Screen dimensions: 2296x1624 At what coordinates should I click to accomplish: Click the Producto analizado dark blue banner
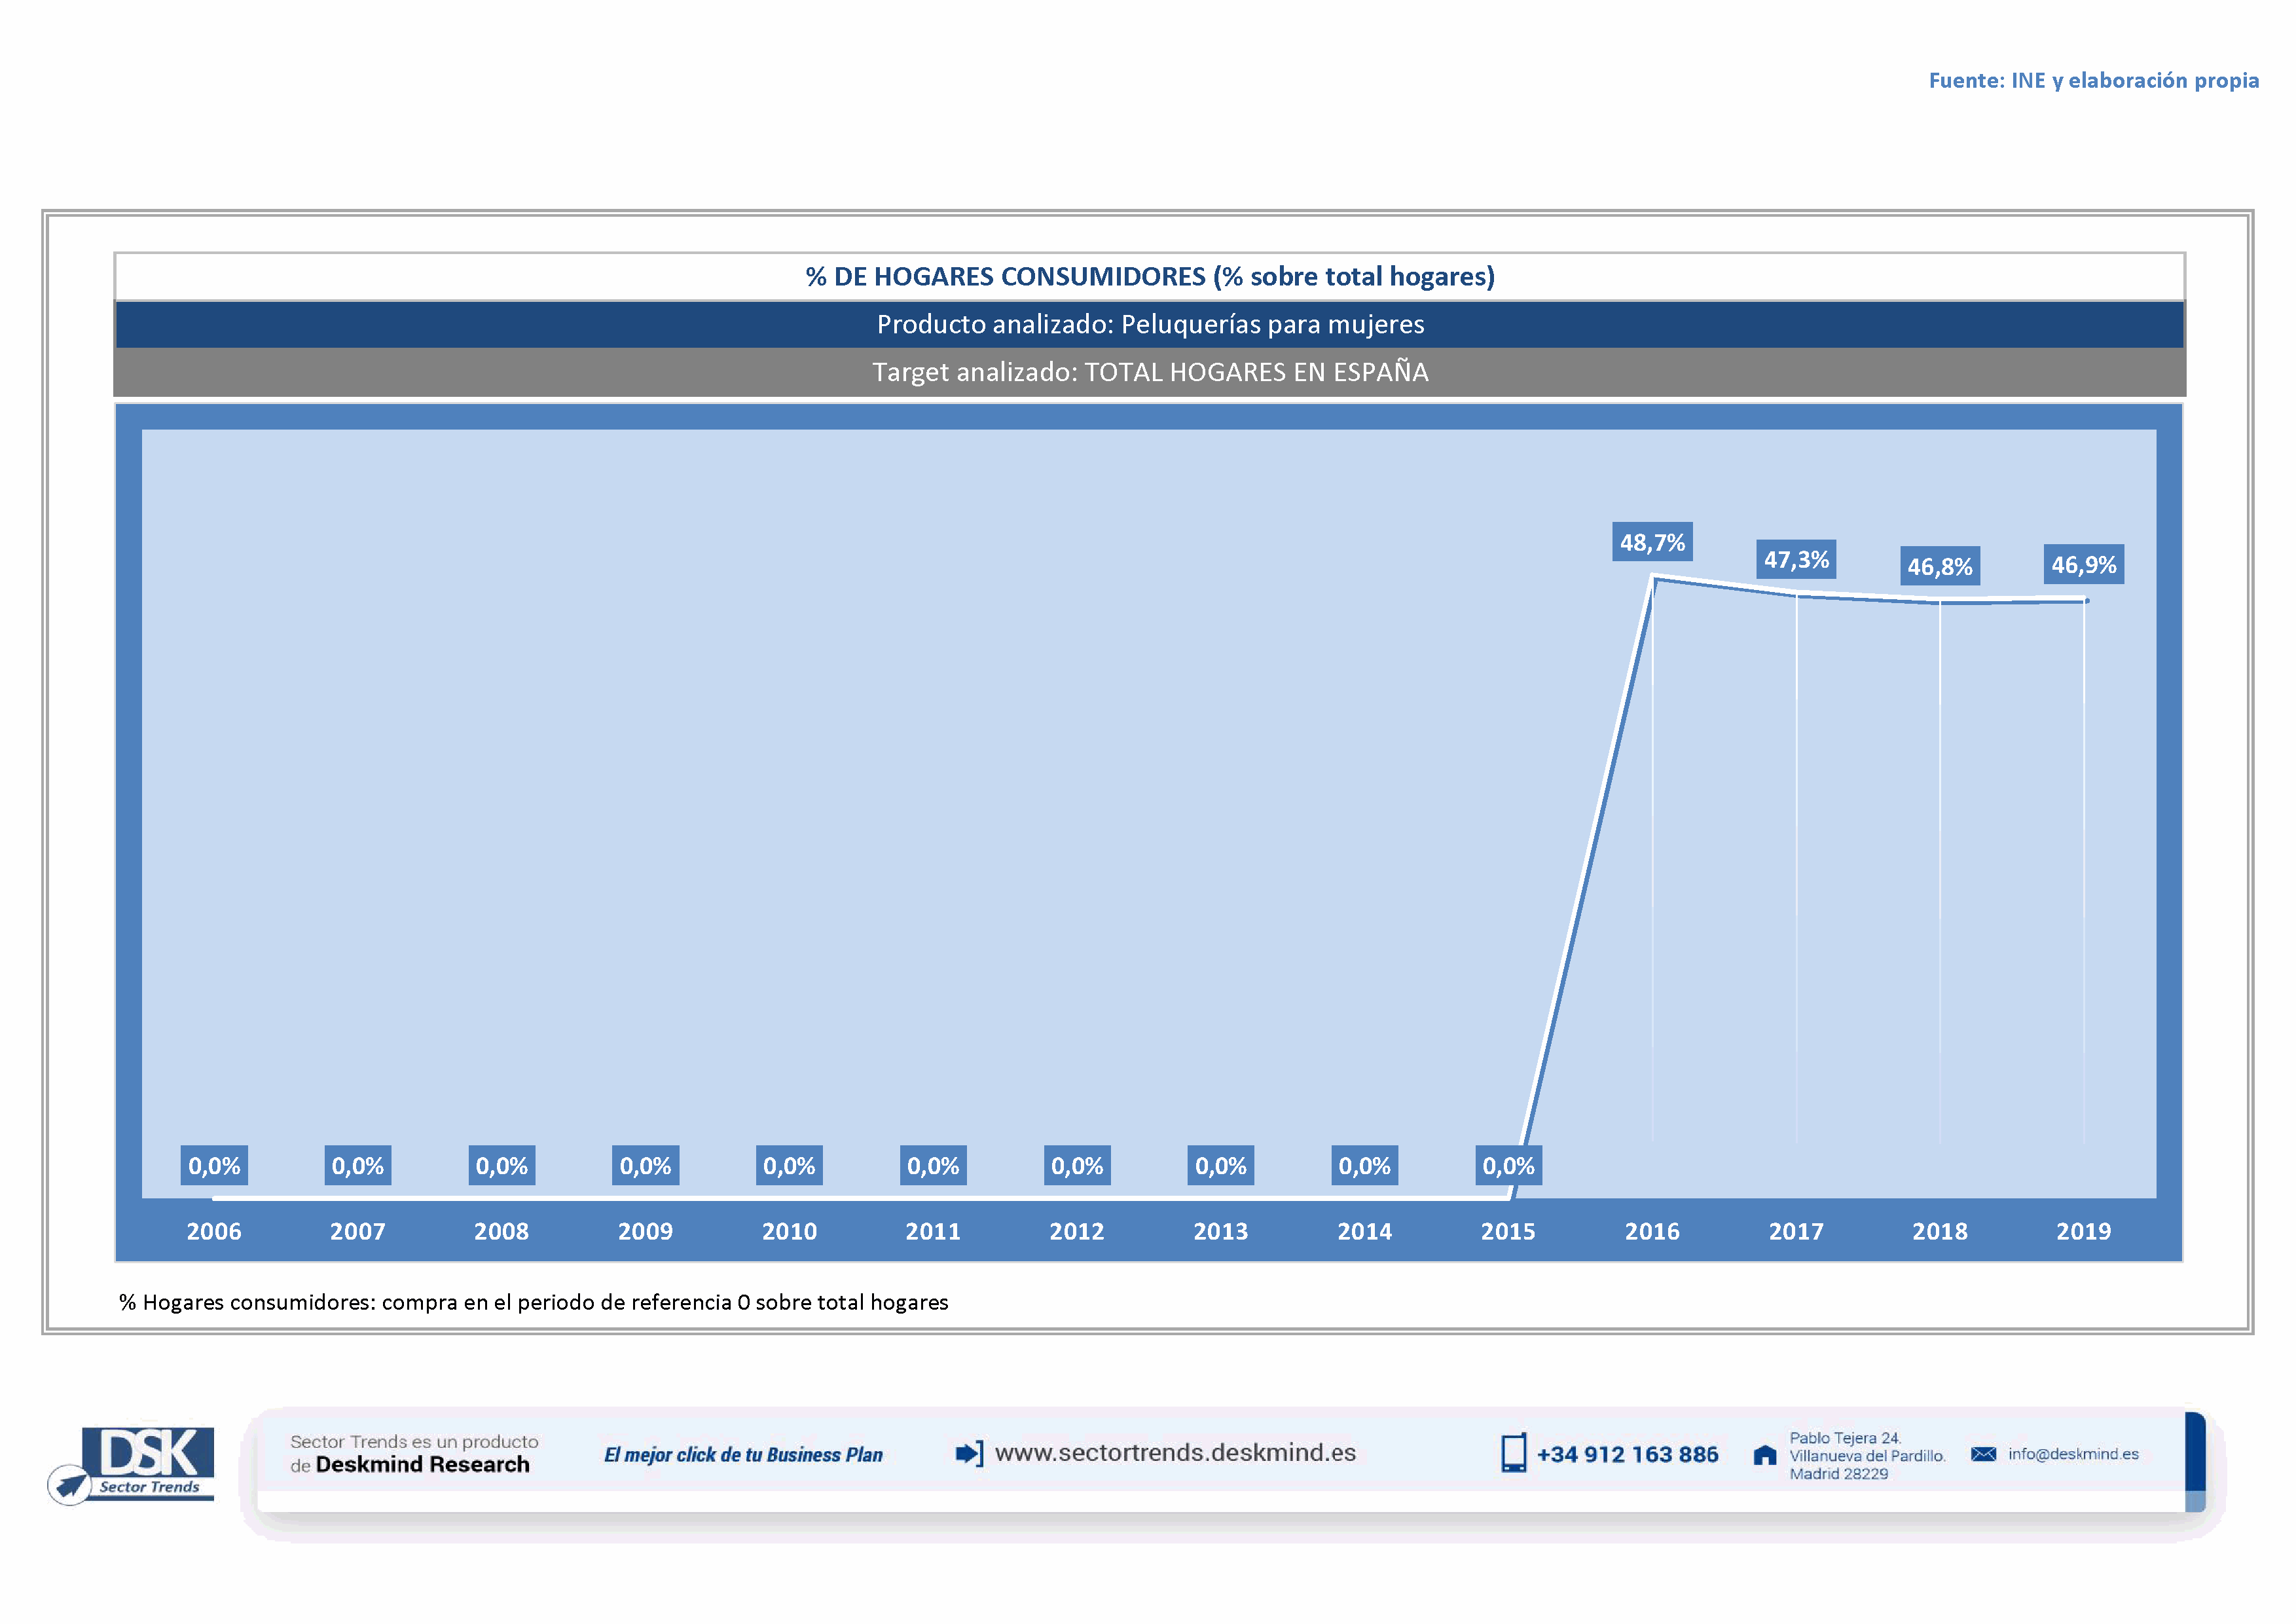click(x=1149, y=324)
